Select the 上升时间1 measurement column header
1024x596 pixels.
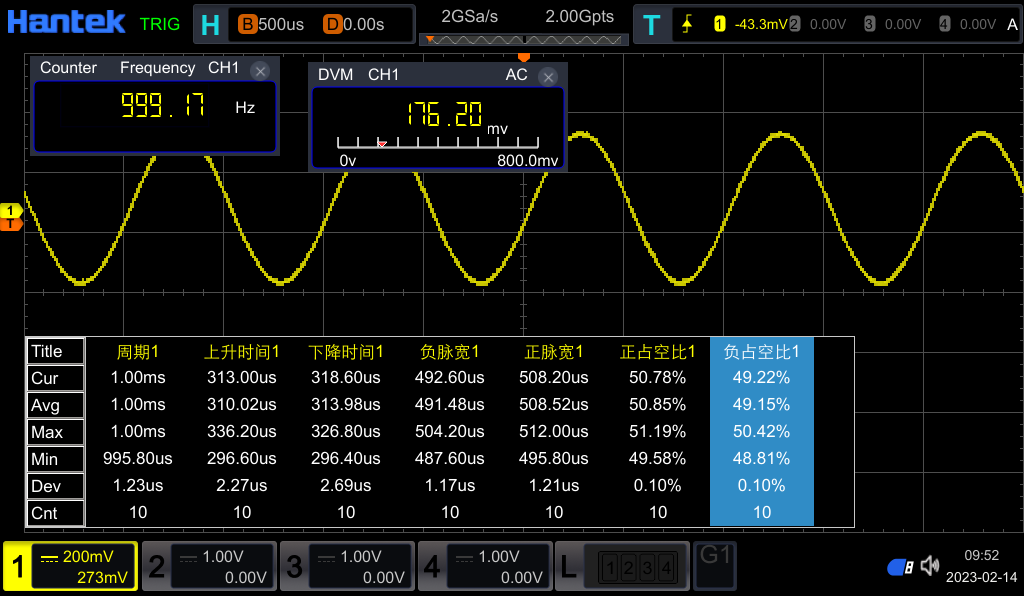tap(242, 352)
